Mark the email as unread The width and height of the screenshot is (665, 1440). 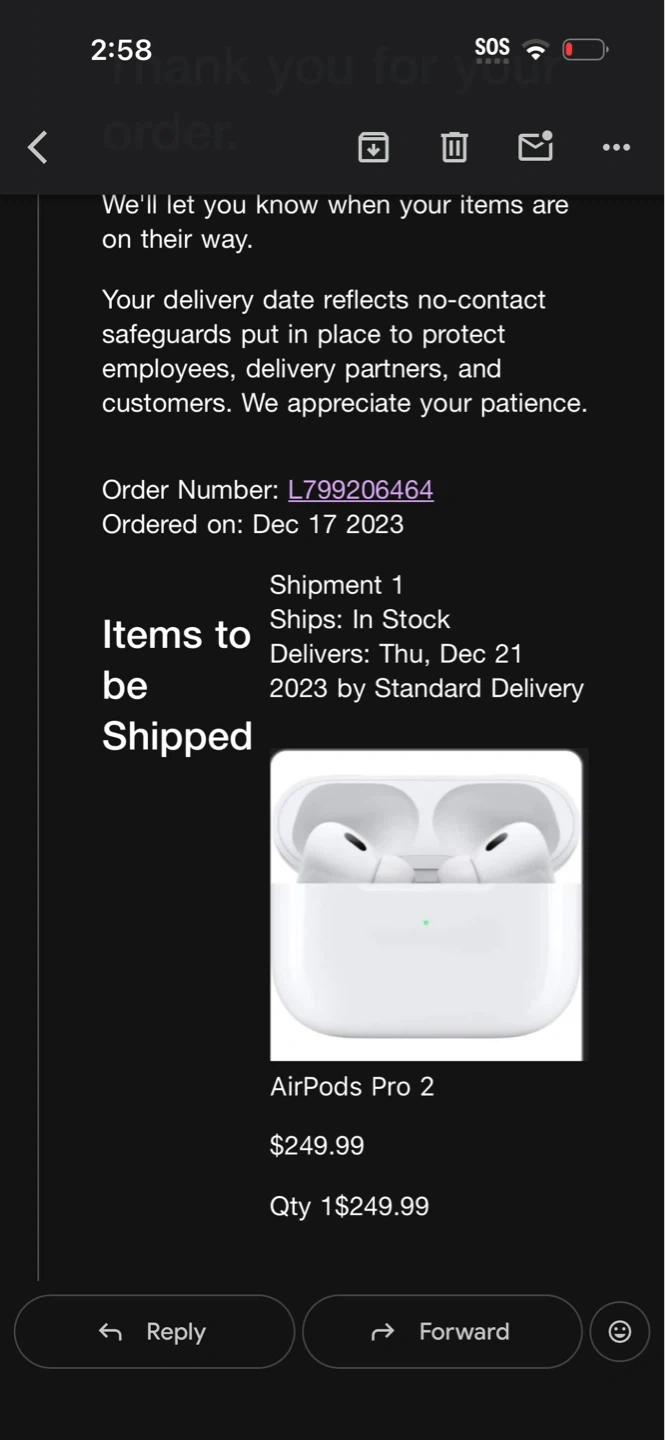click(536, 147)
